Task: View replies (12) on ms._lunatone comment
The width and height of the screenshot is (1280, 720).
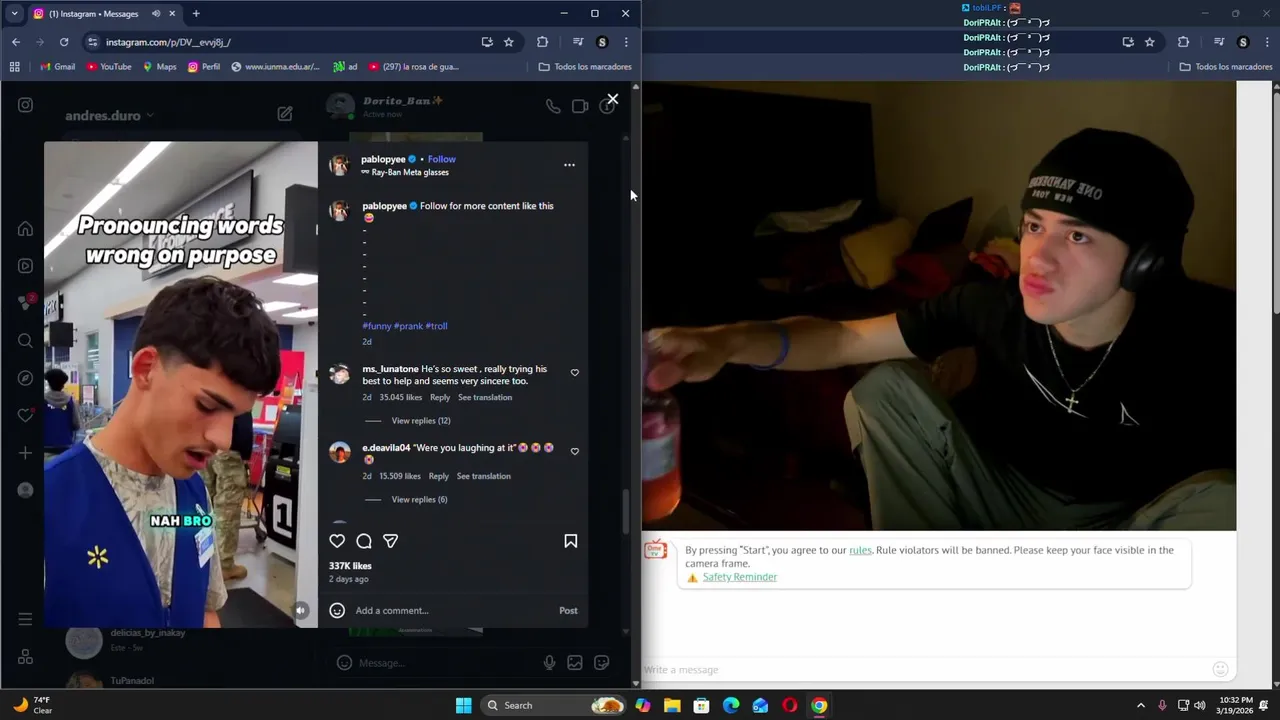Action: click(x=421, y=421)
